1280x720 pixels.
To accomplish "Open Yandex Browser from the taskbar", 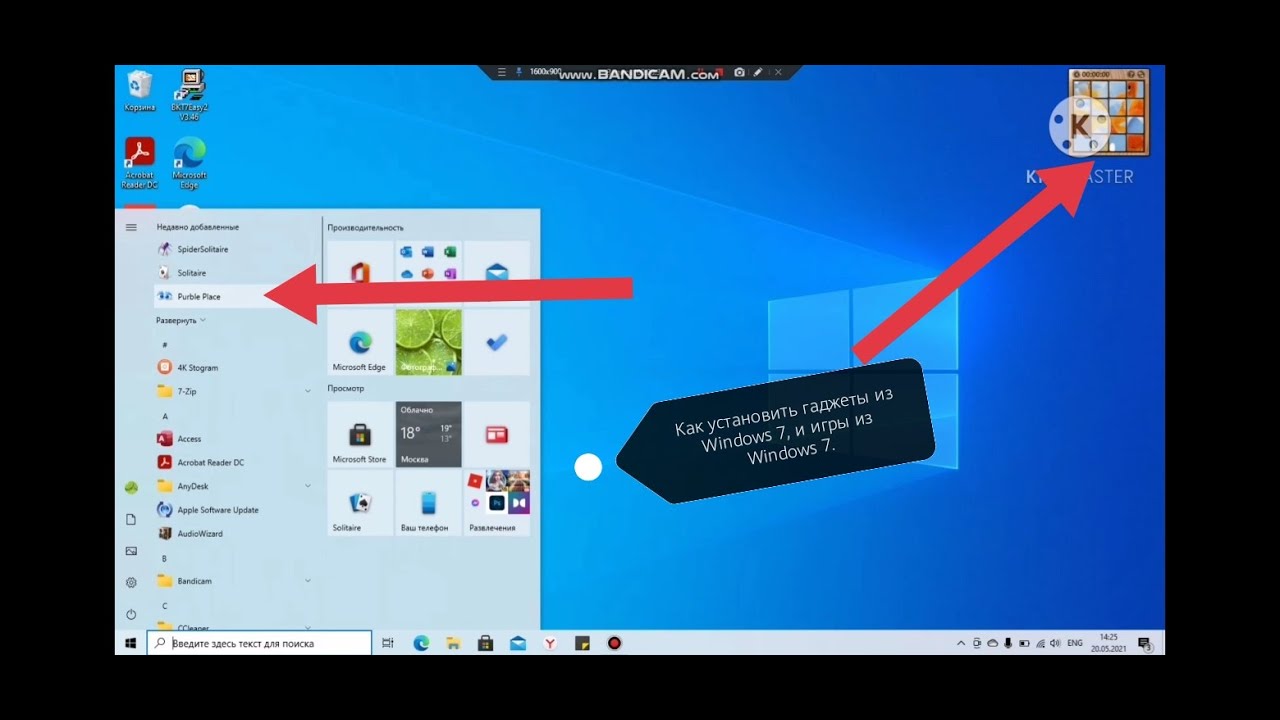I will (x=550, y=643).
